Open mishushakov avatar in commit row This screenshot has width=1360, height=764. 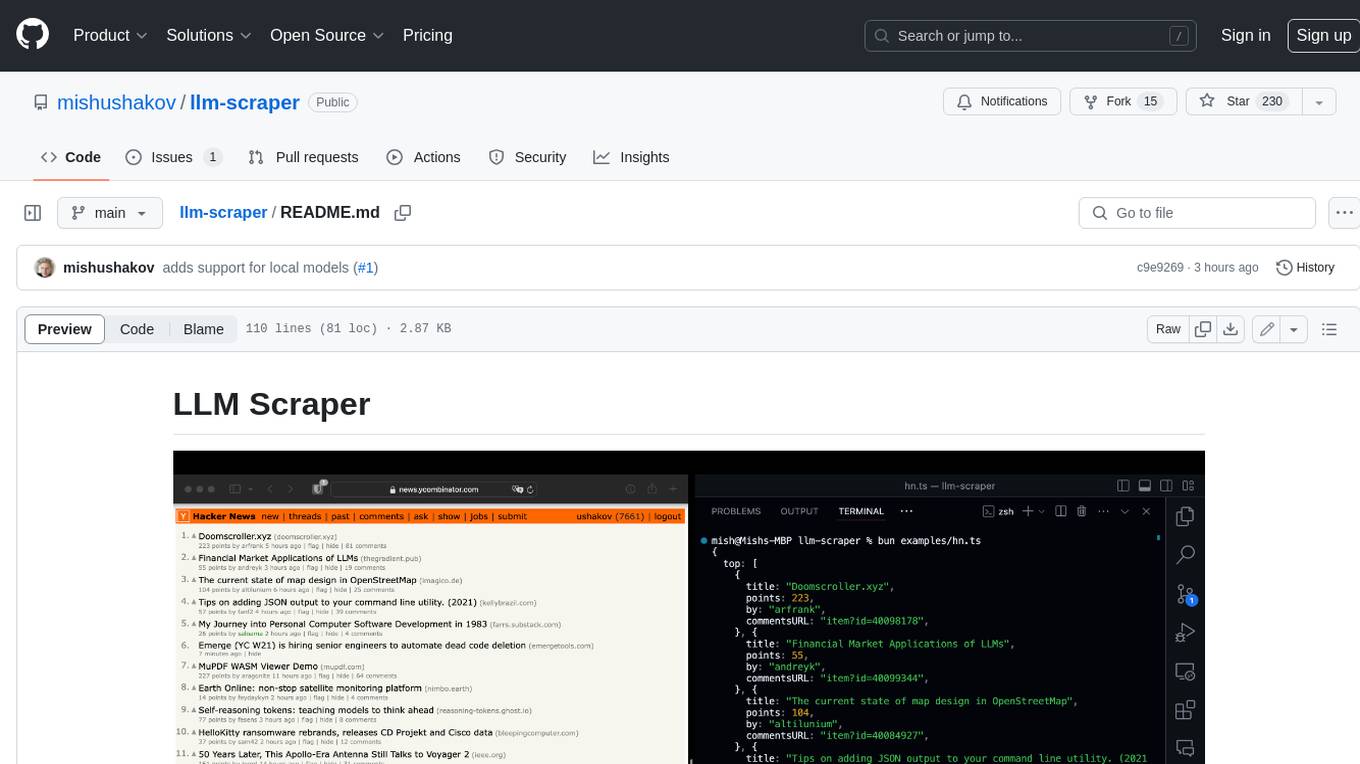point(45,268)
